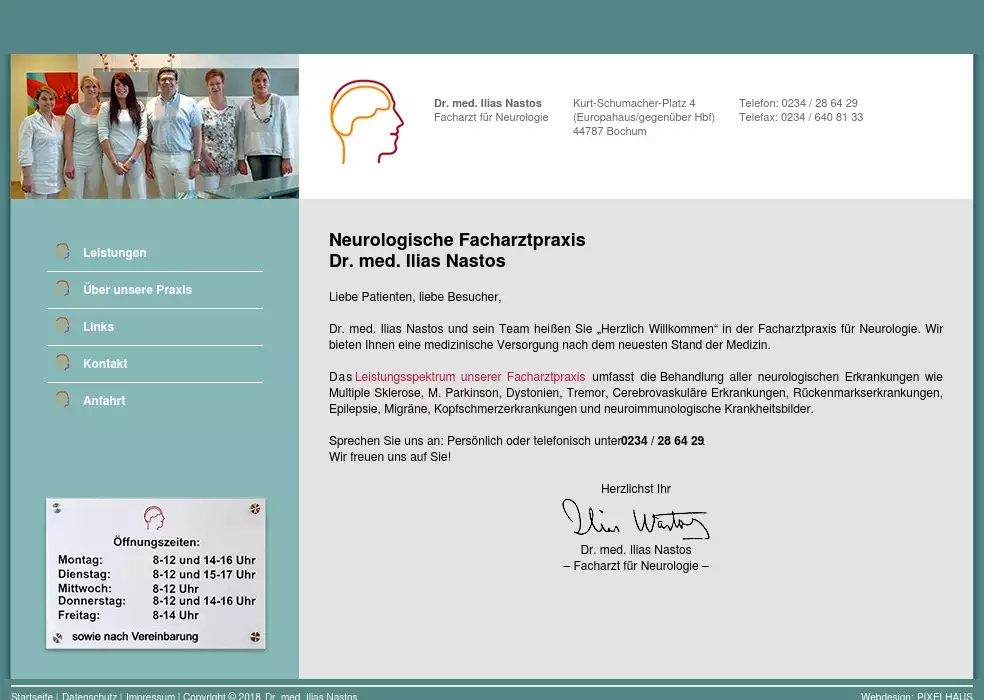Open Impressum in the footer
This screenshot has height=700, width=984.
(150, 696)
